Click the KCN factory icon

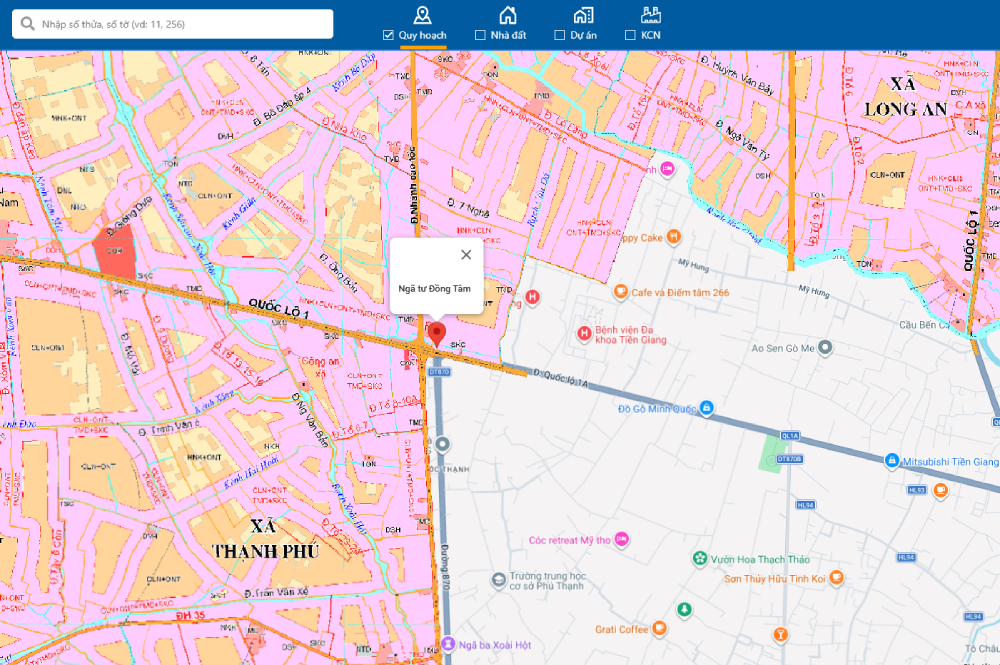point(651,15)
